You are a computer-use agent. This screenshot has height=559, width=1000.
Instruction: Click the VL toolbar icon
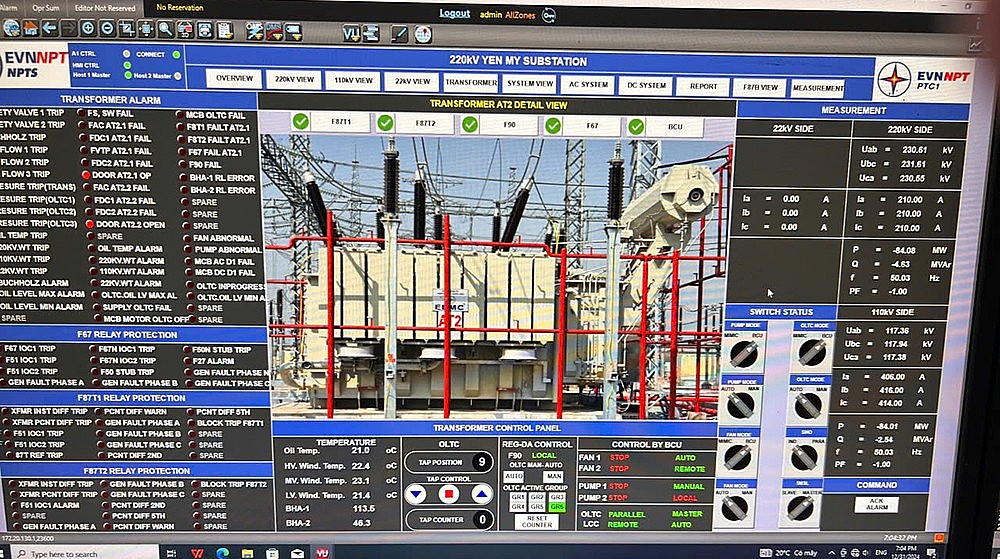tap(351, 33)
